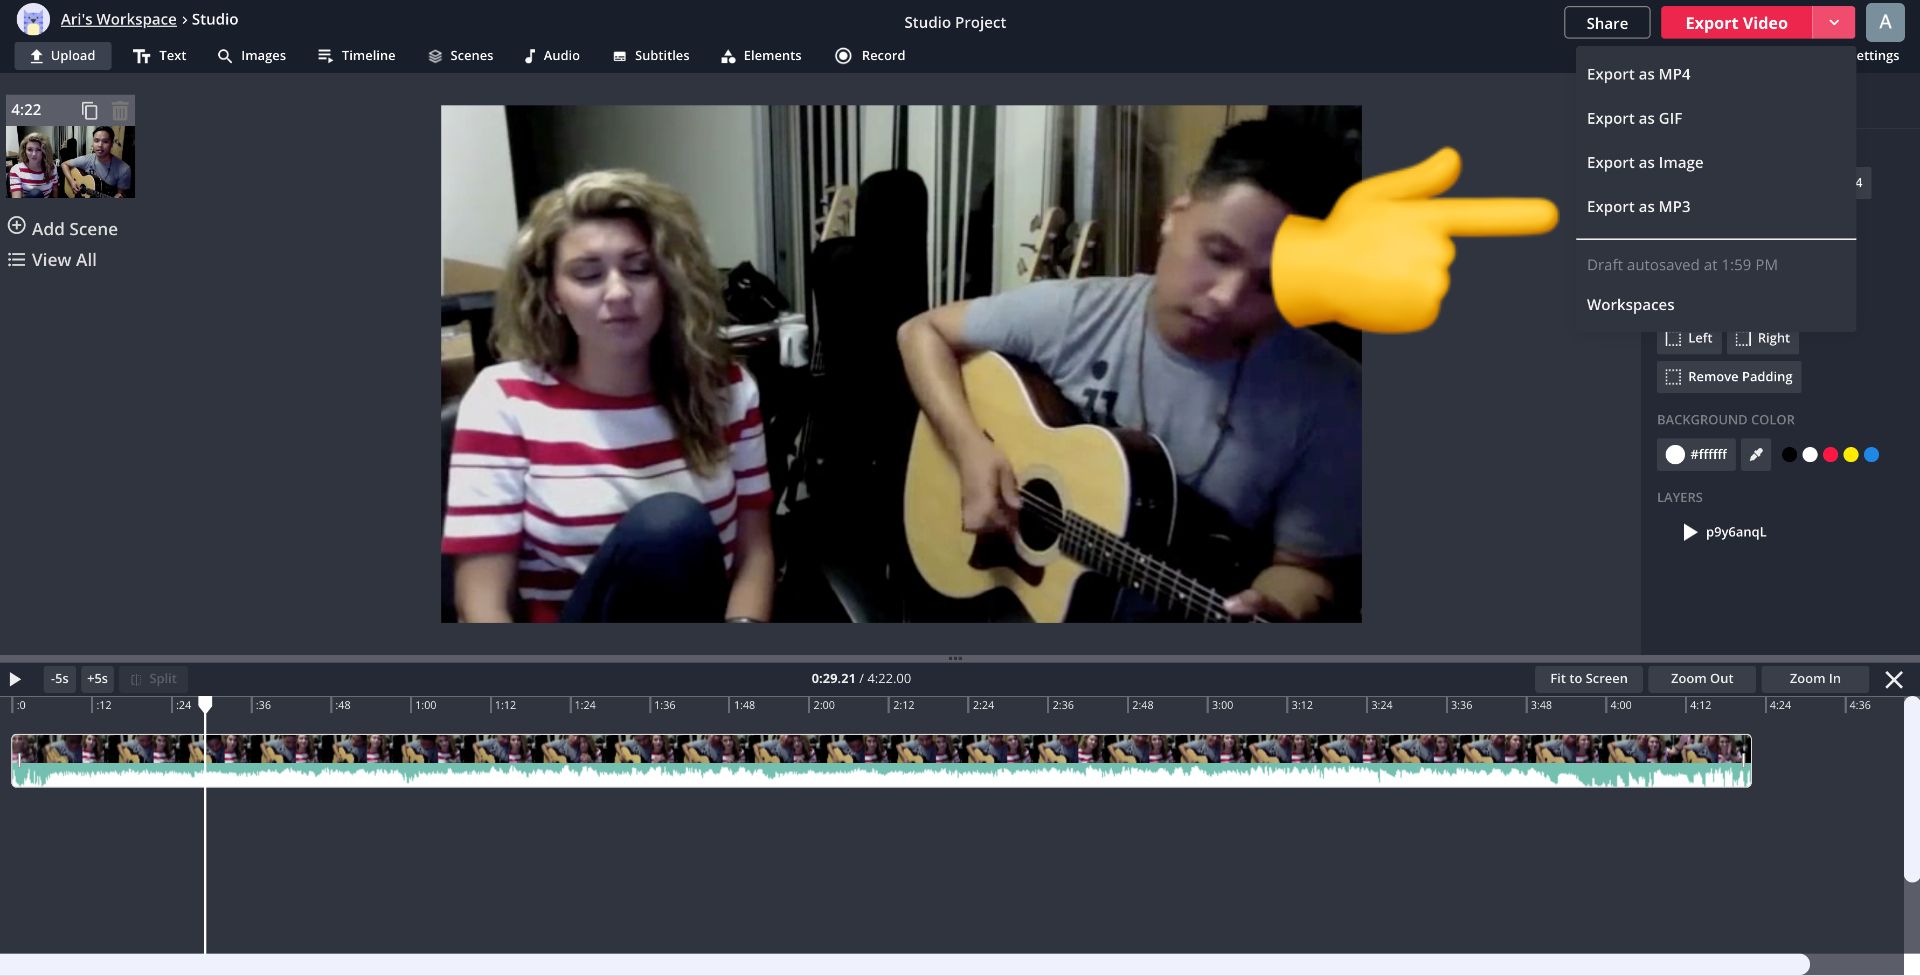
Task: Select the red background color swatch
Action: (1829, 454)
